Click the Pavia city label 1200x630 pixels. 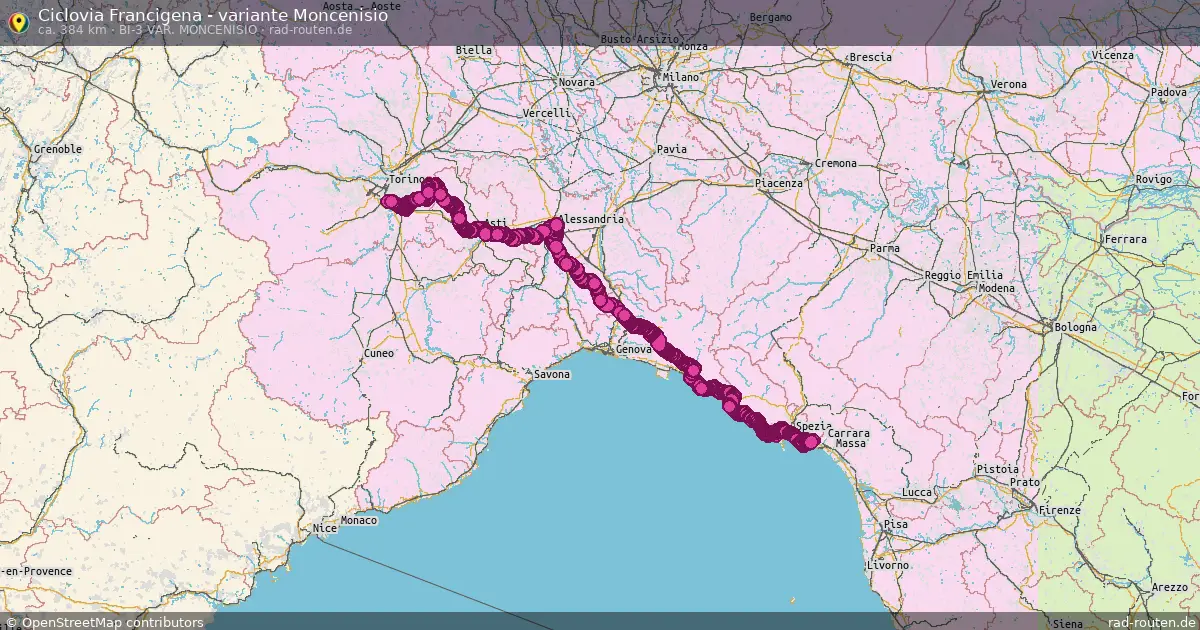coord(672,149)
